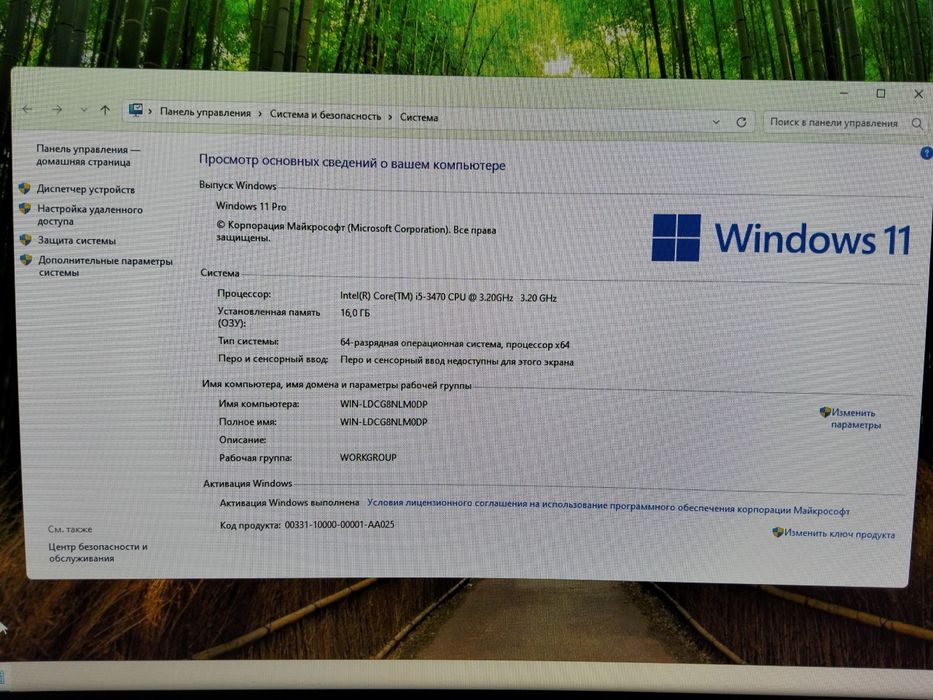Open the recent locations dropdown chevron

pos(84,110)
